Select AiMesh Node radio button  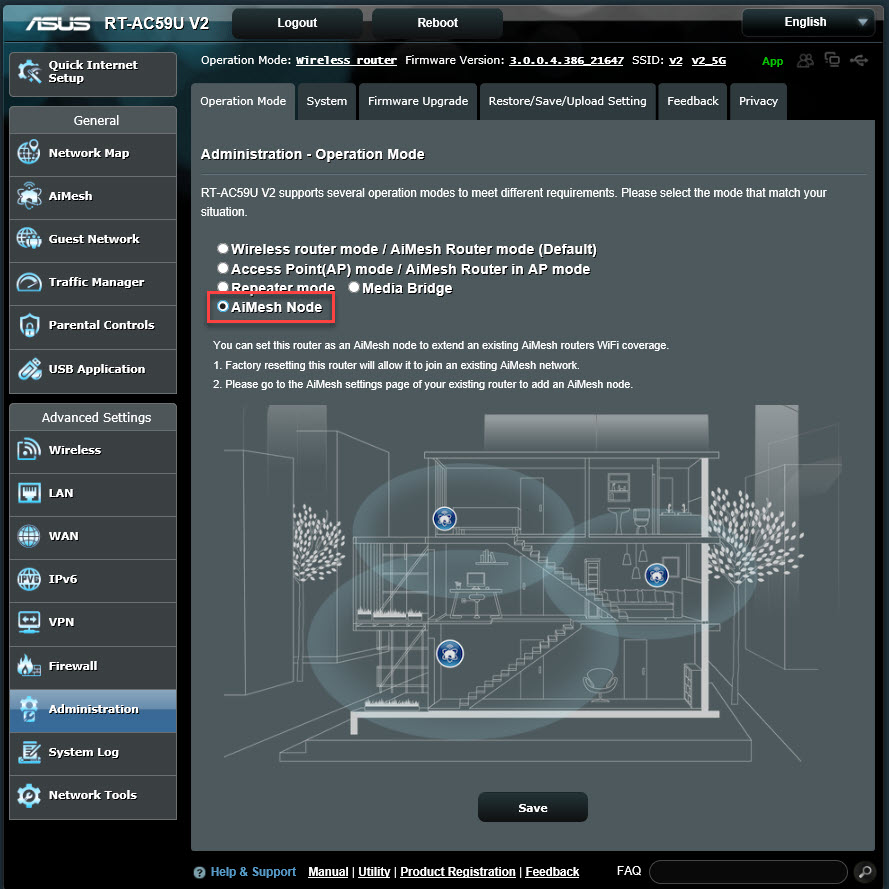tap(223, 306)
